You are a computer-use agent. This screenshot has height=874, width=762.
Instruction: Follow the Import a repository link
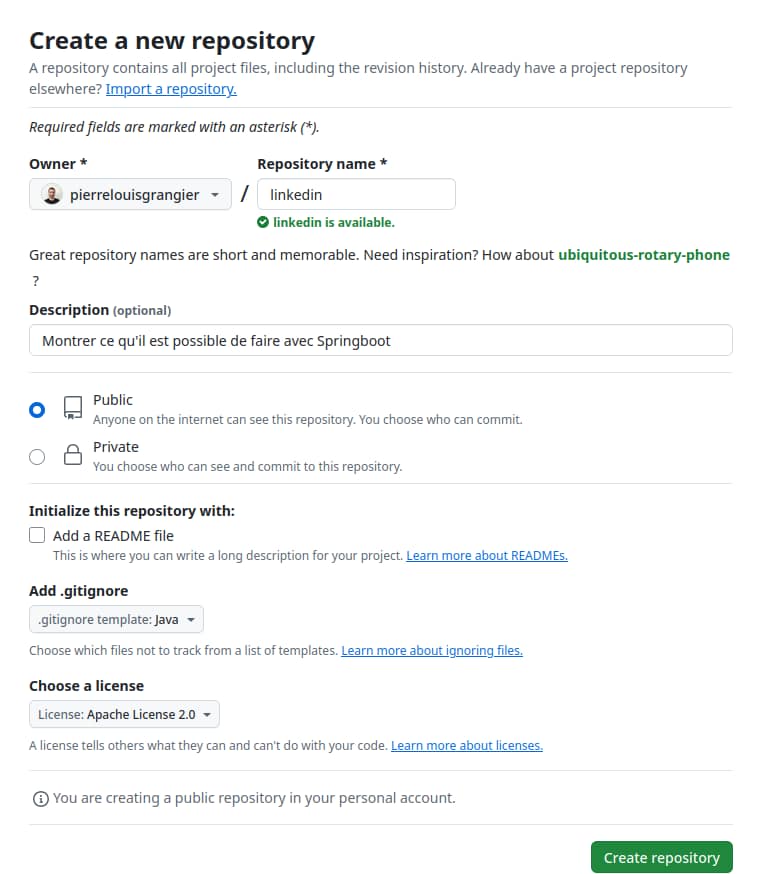171,89
